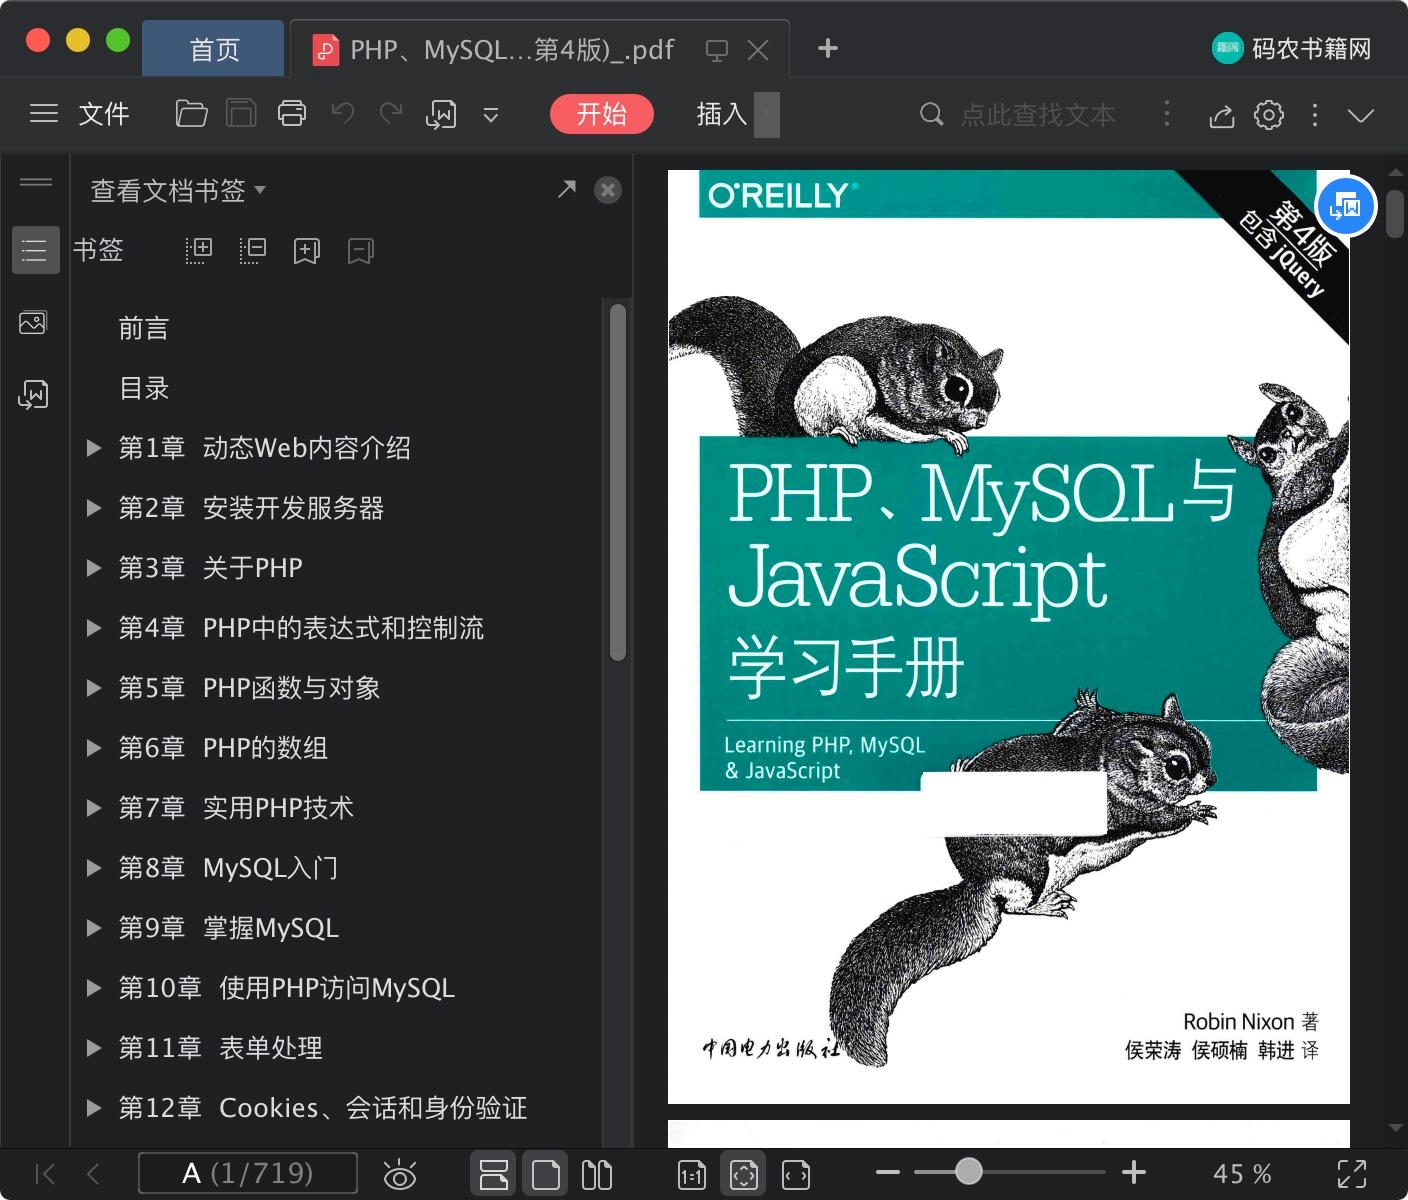Click the page number field A (1/719)

tap(248, 1173)
